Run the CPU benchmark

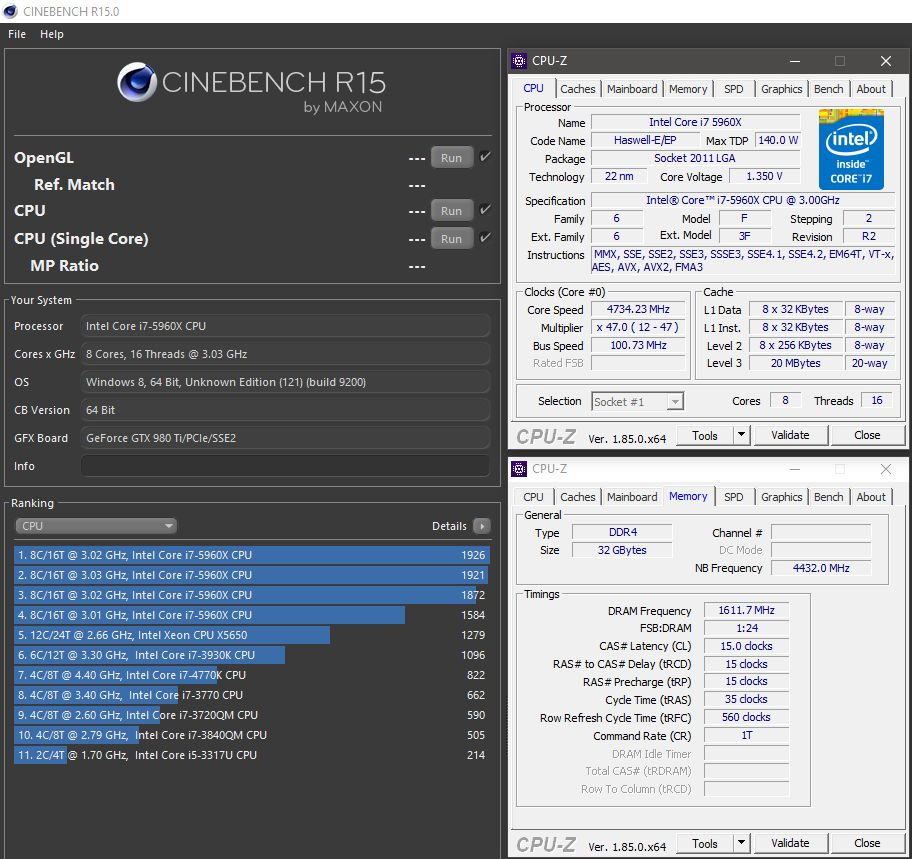coord(451,211)
